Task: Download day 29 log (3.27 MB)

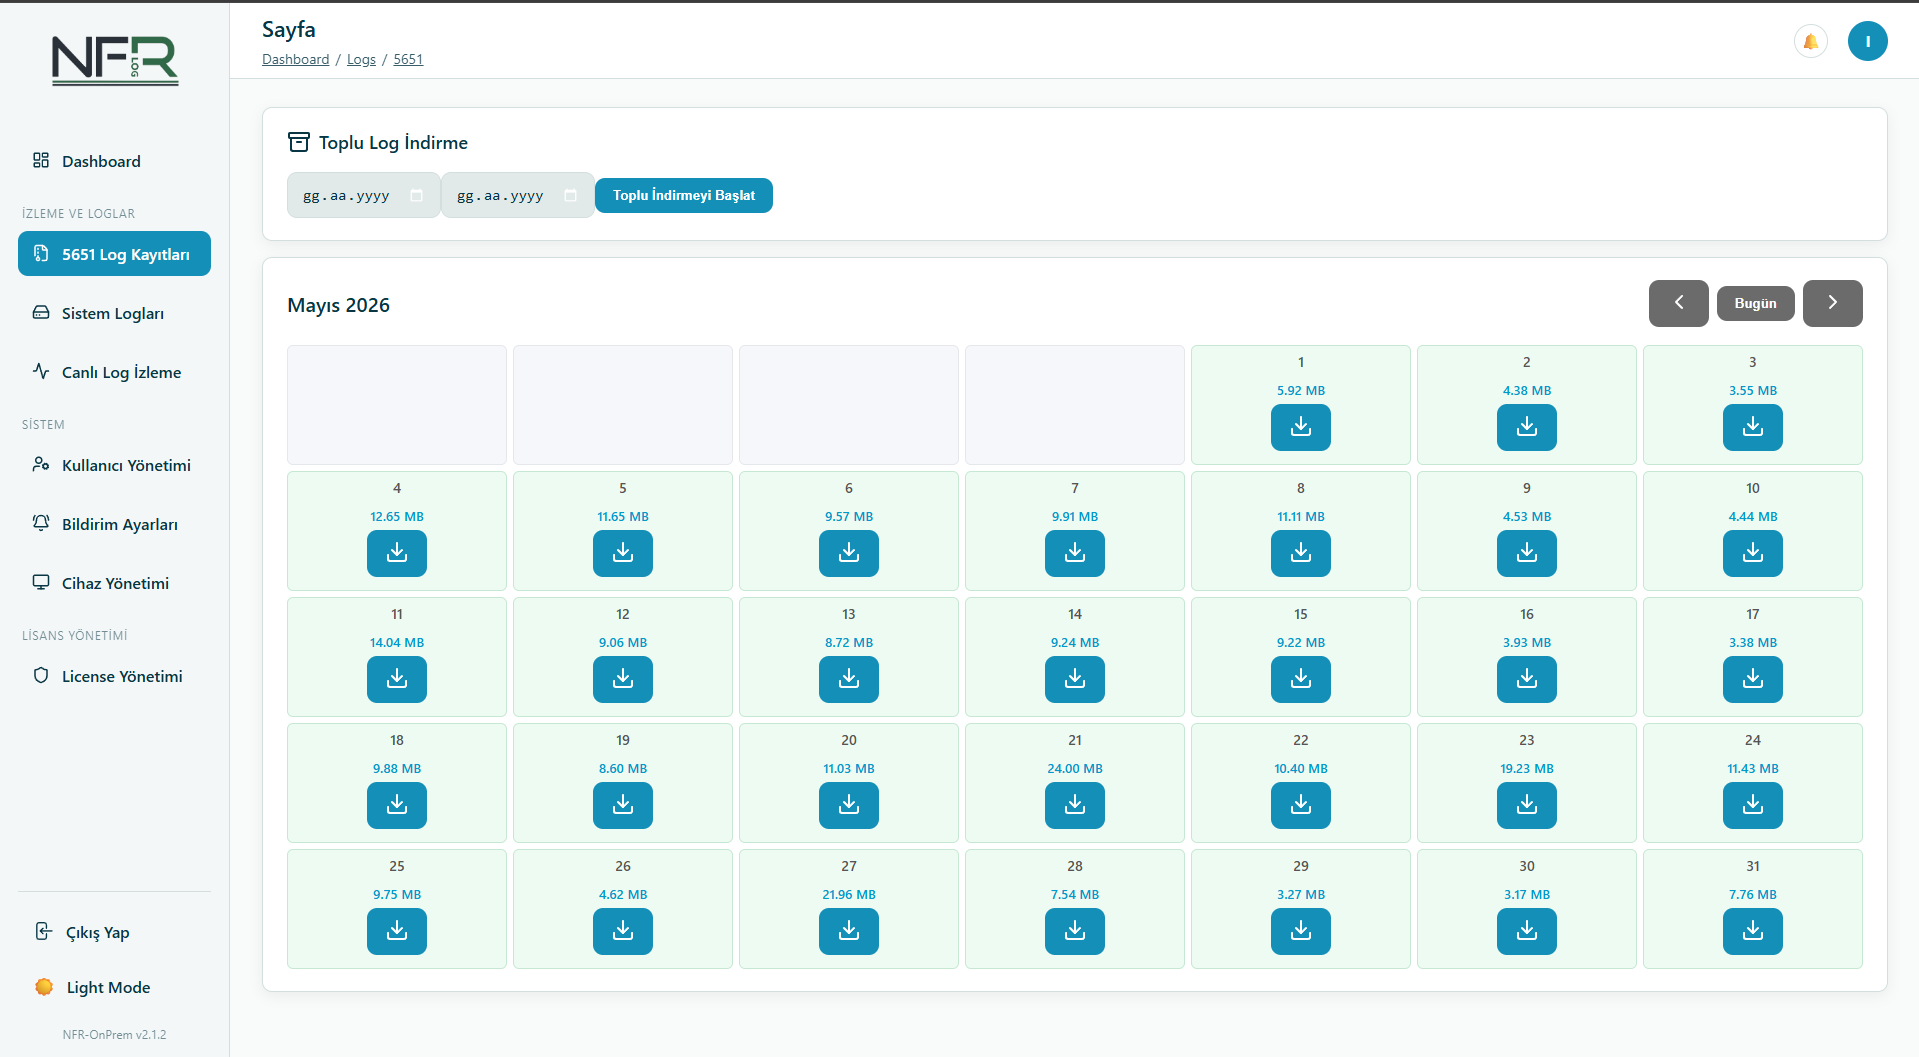Action: (x=1300, y=931)
